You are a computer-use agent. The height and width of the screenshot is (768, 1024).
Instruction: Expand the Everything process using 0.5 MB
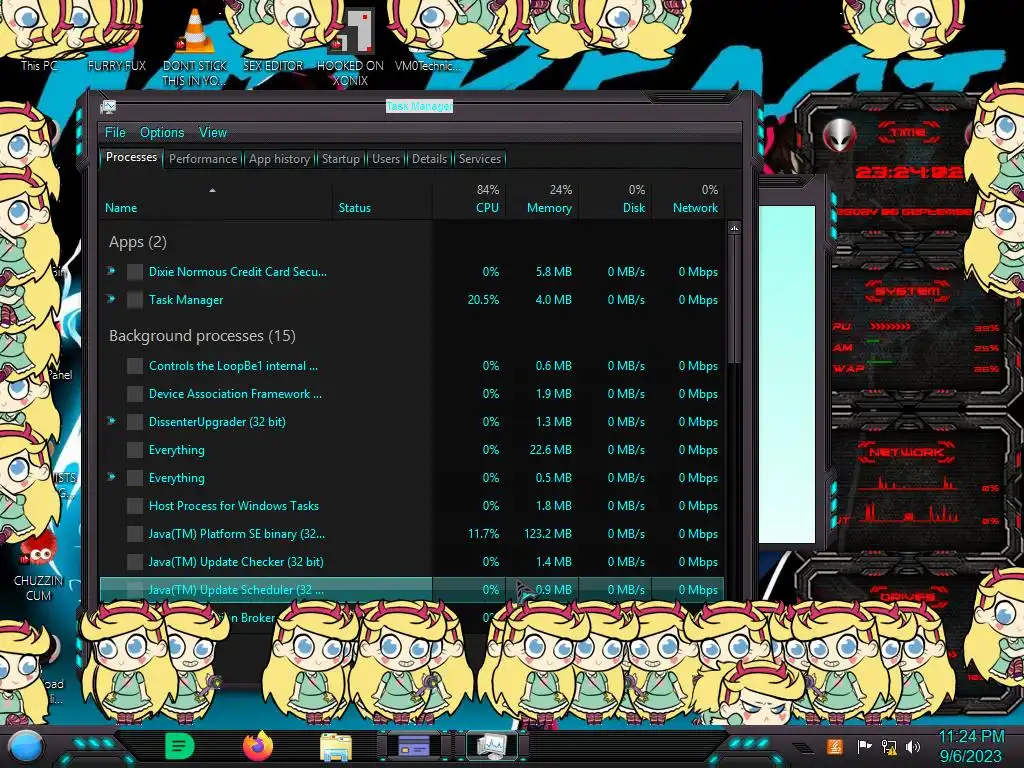(x=112, y=477)
